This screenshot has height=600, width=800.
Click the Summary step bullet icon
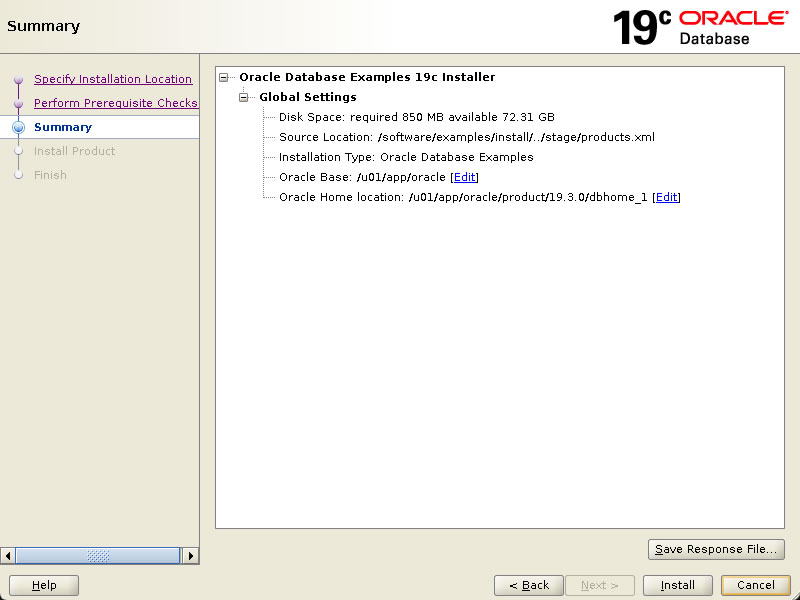click(x=18, y=127)
